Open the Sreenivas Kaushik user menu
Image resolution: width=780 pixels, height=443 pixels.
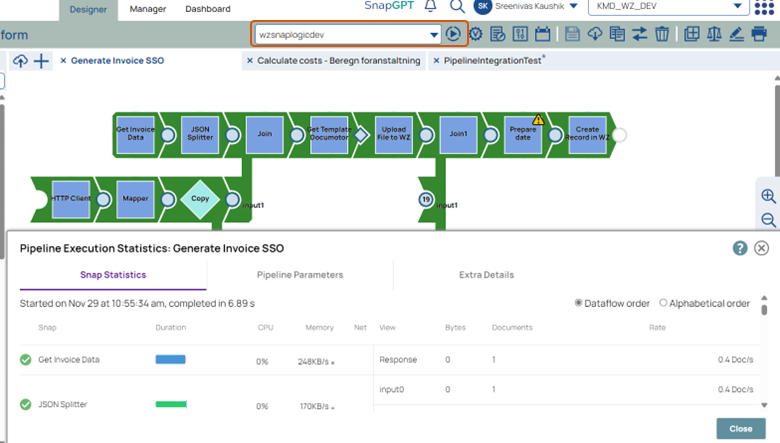click(536, 6)
